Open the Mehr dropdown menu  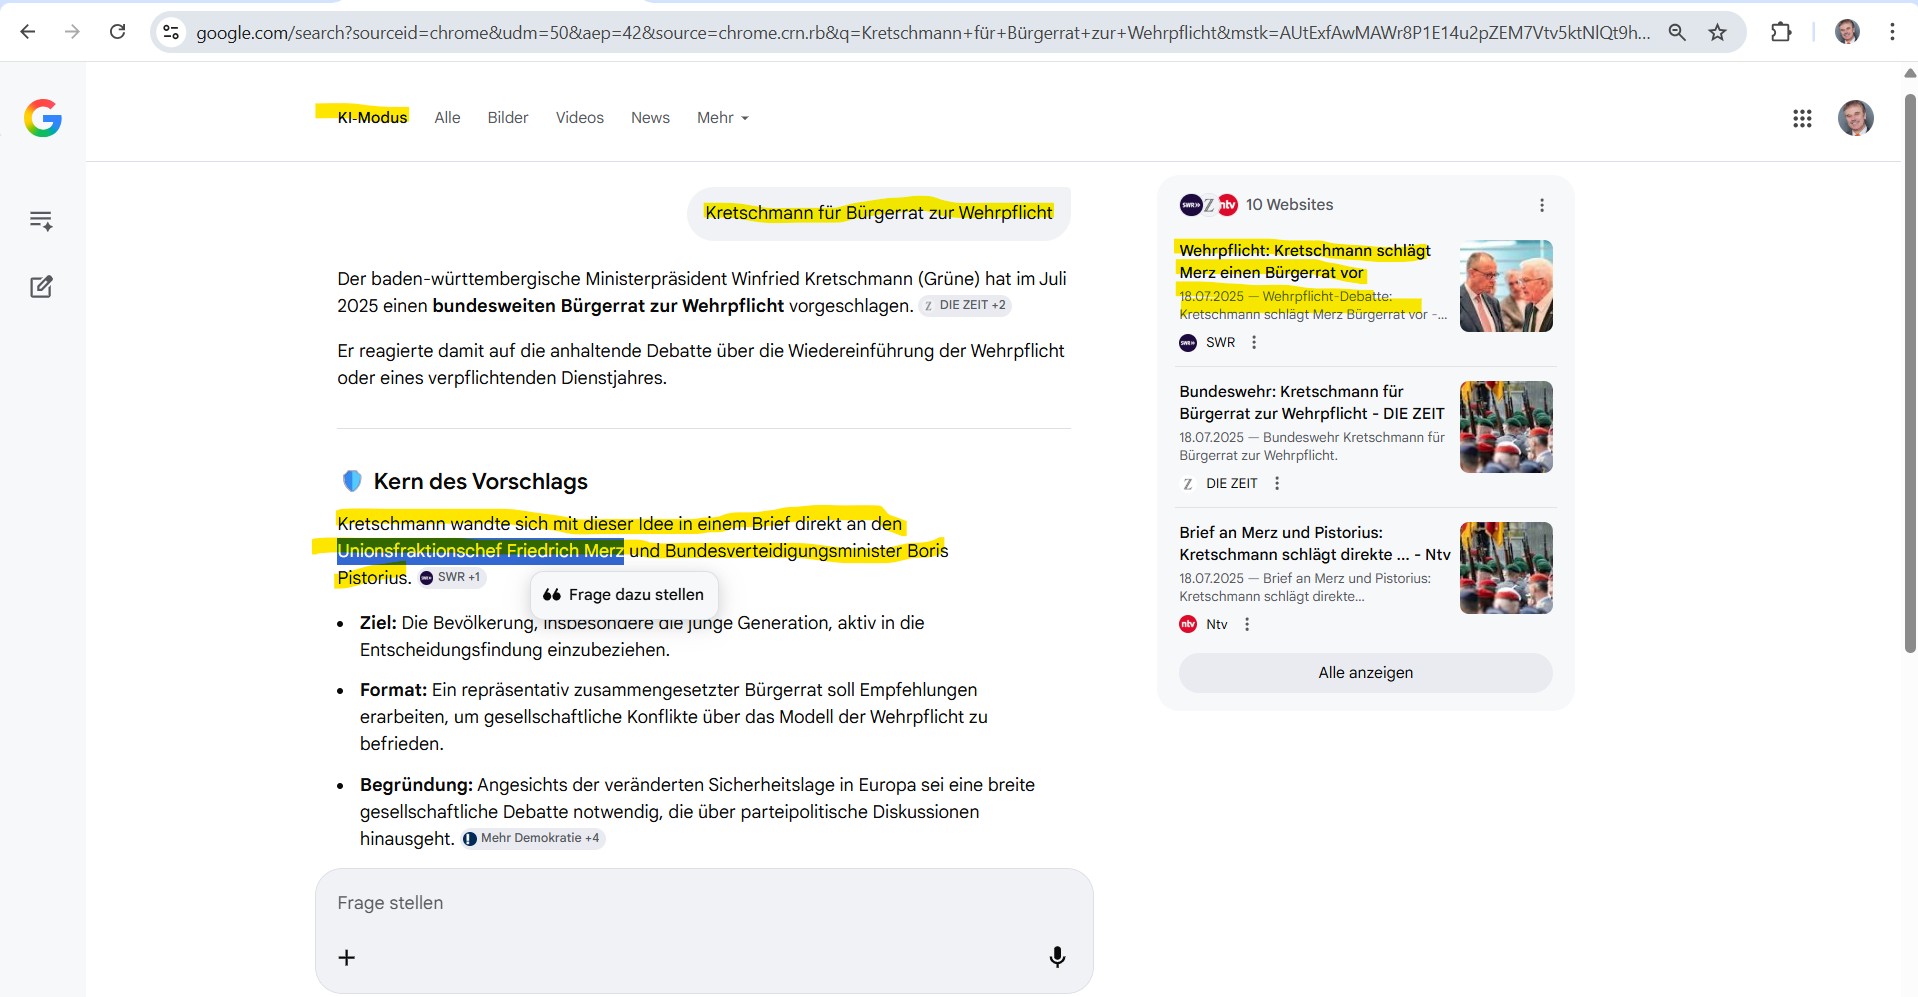pos(722,118)
